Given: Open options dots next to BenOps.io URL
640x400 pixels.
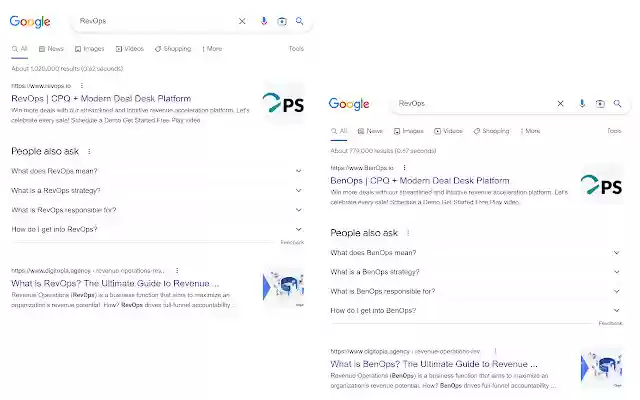Looking at the screenshot, I should pos(404,168).
